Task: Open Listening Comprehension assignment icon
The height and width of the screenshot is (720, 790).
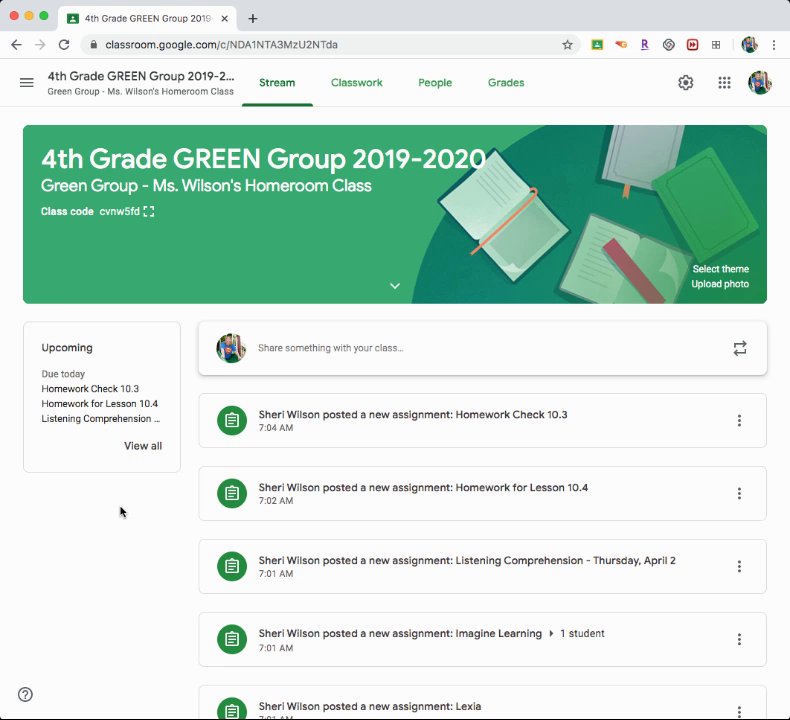Action: 232,566
